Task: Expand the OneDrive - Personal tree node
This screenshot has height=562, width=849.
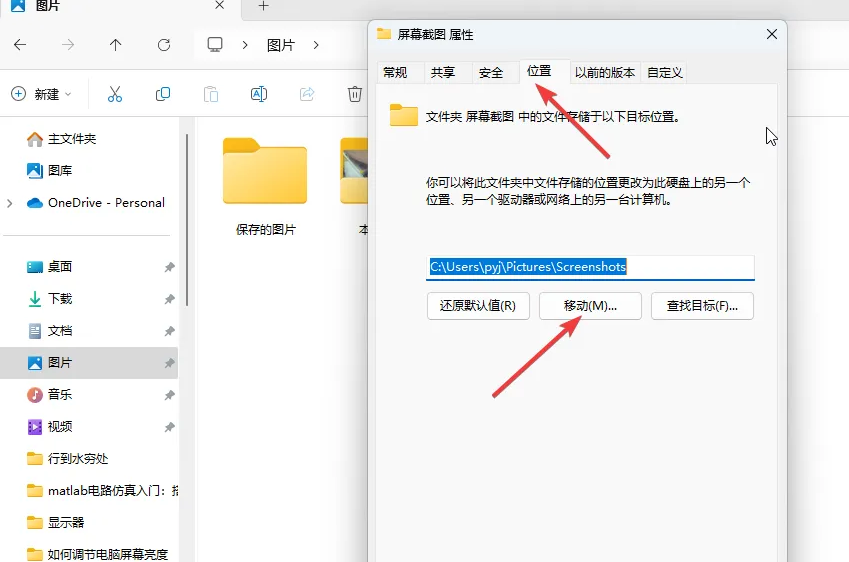Action: pyautogui.click(x=10, y=203)
